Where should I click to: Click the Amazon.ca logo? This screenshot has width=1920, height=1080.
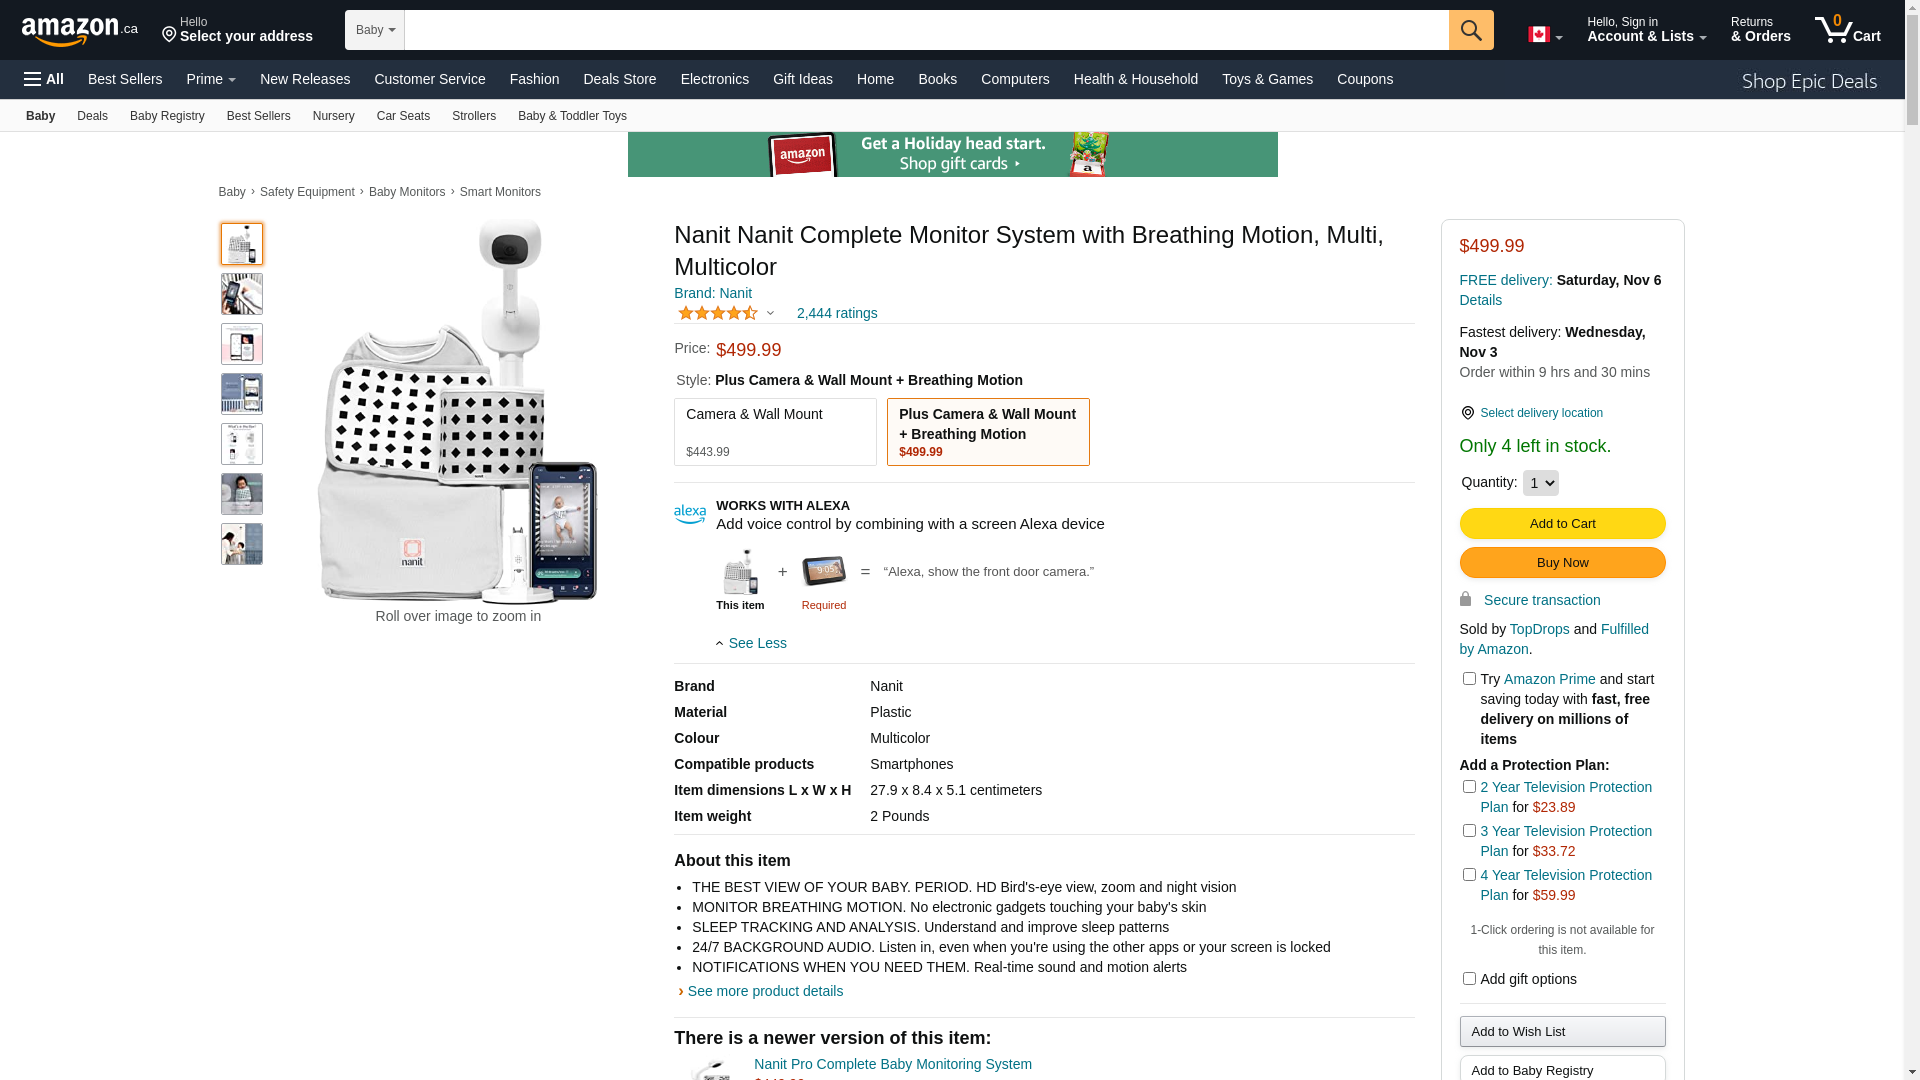(x=79, y=31)
